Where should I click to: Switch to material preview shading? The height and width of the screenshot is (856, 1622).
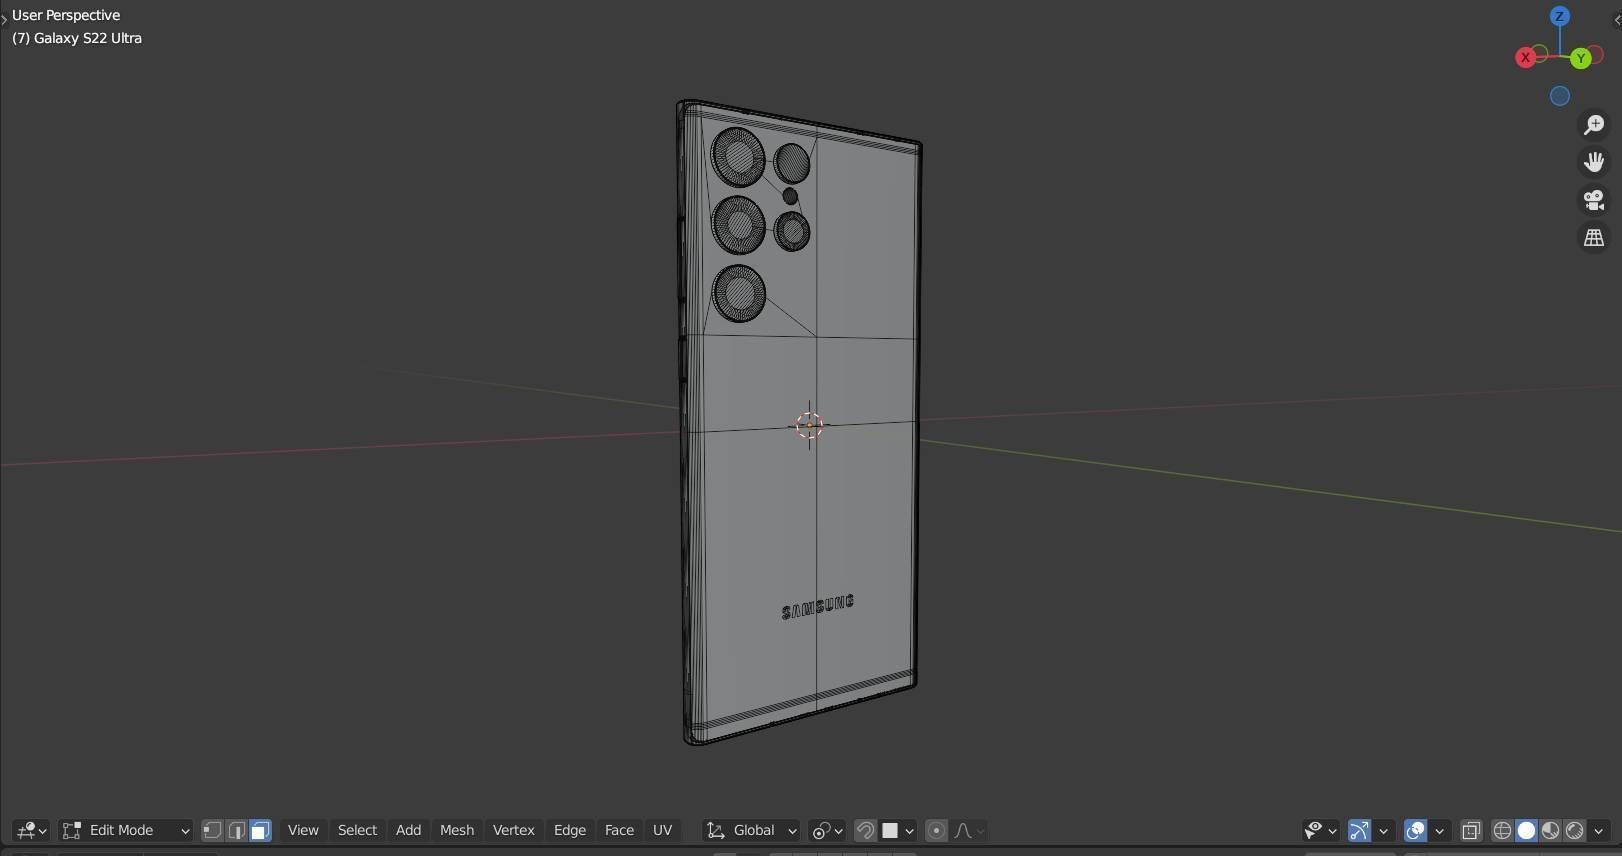(1550, 830)
